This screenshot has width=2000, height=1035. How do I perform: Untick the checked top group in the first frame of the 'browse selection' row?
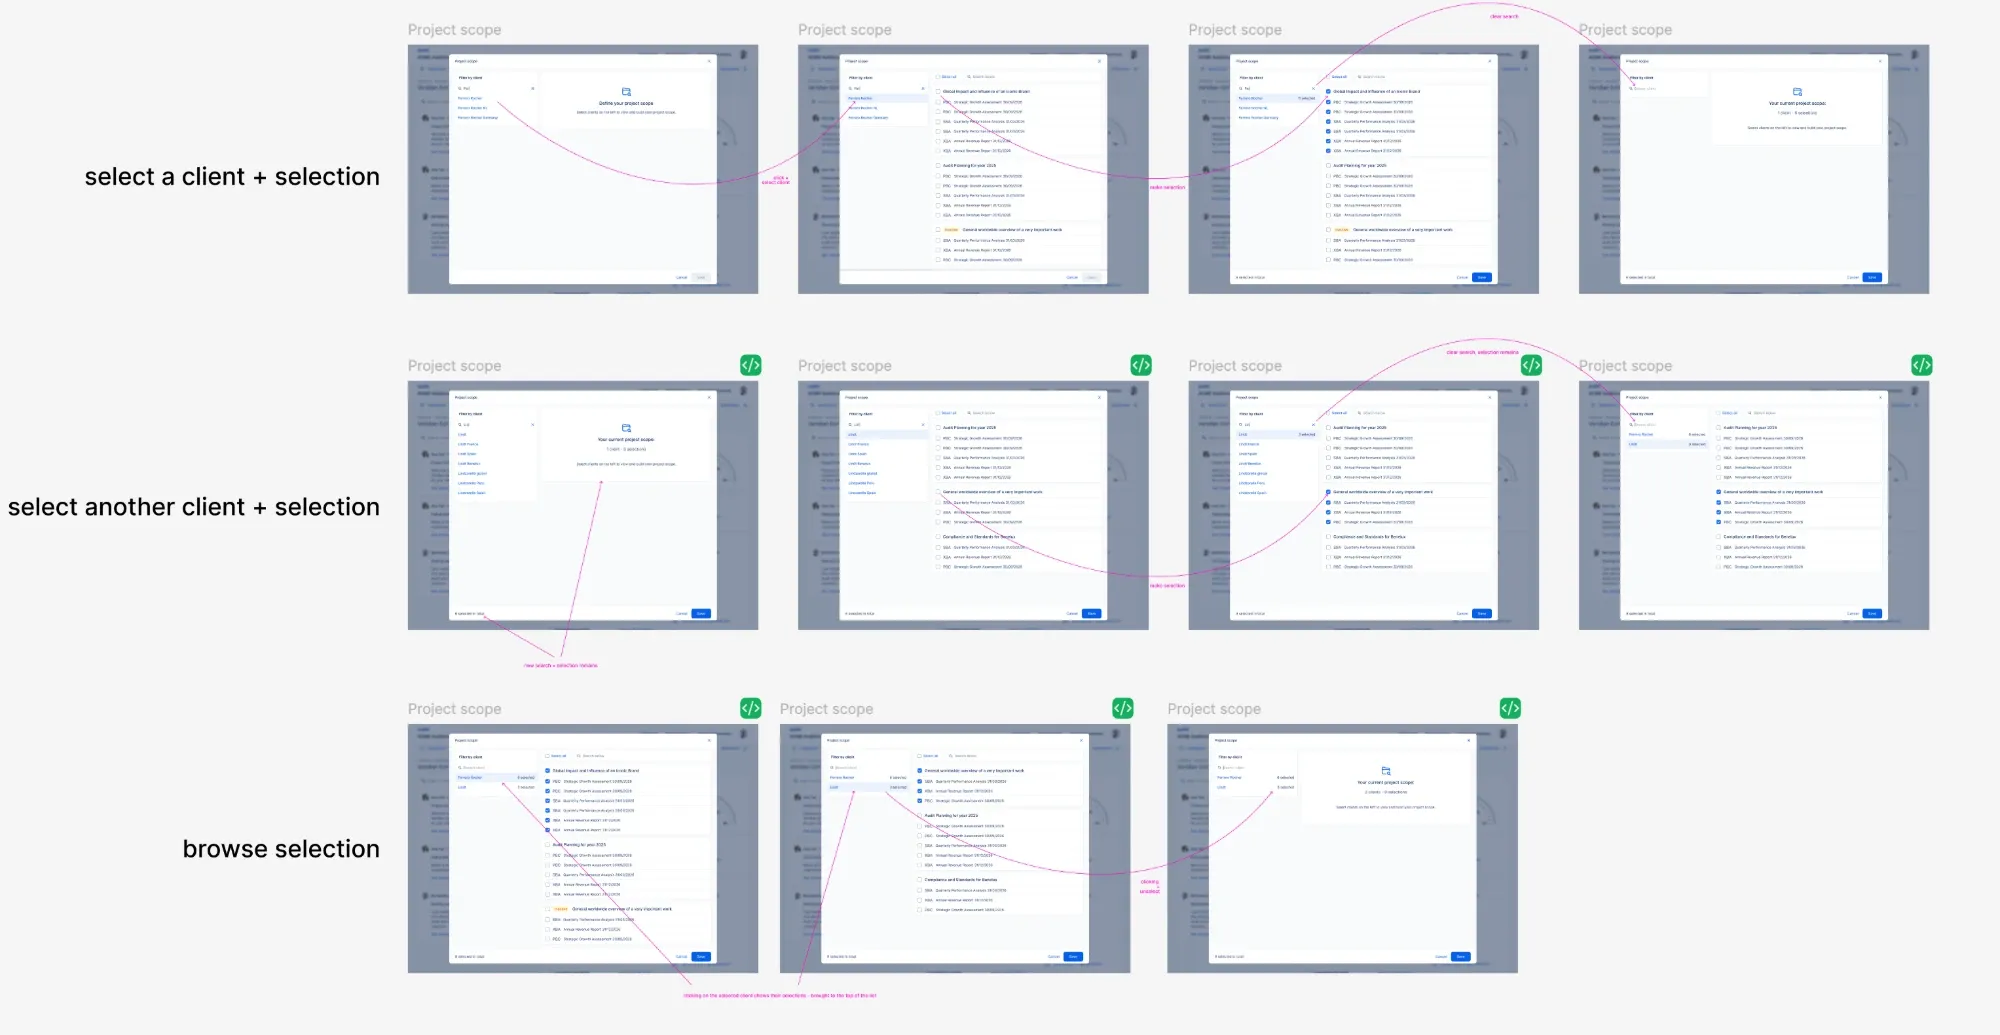point(548,771)
